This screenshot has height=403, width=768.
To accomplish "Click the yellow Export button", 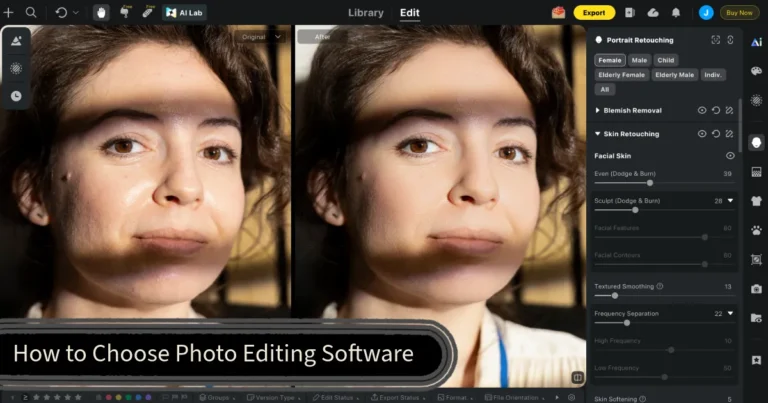I will (594, 13).
